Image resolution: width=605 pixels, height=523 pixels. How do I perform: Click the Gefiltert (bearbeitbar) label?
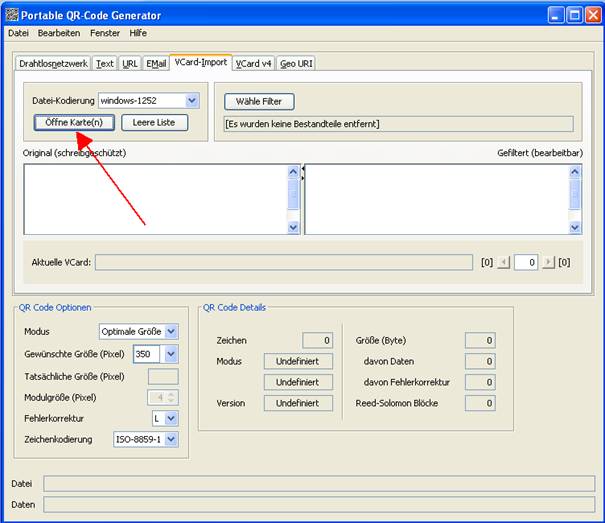[540, 153]
